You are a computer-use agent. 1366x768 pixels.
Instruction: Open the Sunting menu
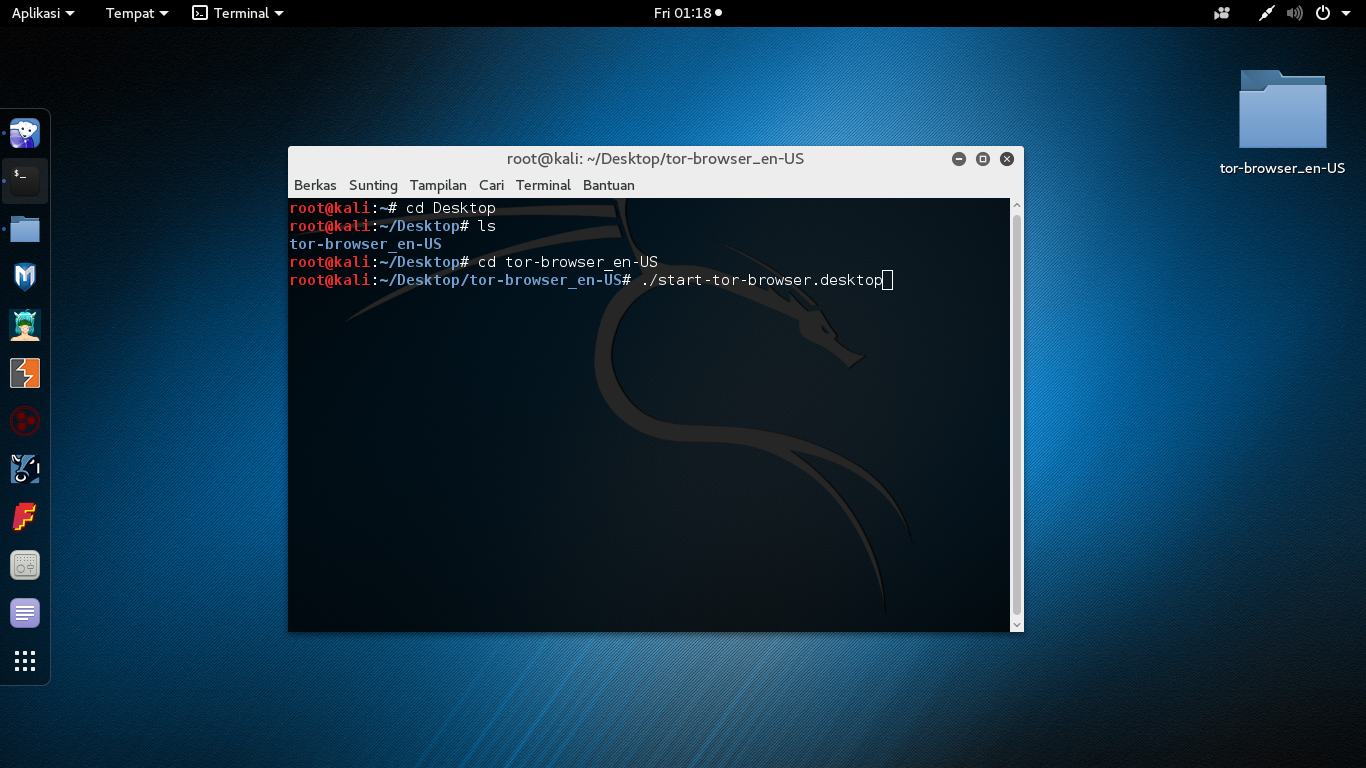coord(373,185)
